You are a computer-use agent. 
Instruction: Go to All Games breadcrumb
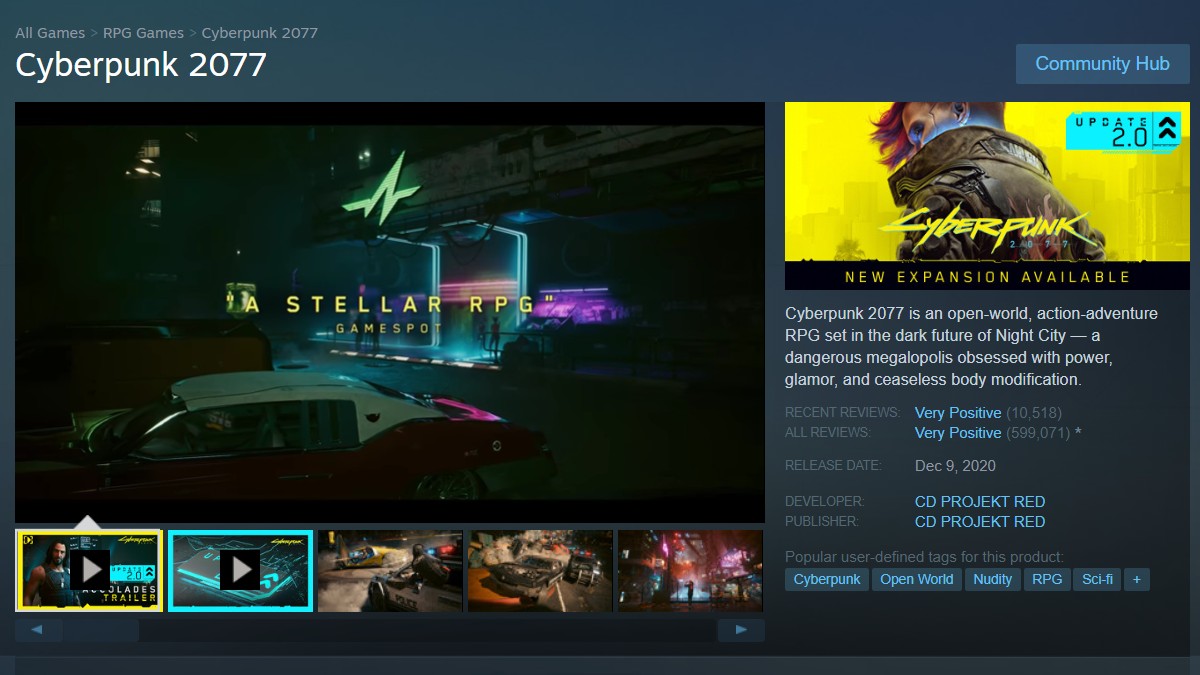(50, 33)
